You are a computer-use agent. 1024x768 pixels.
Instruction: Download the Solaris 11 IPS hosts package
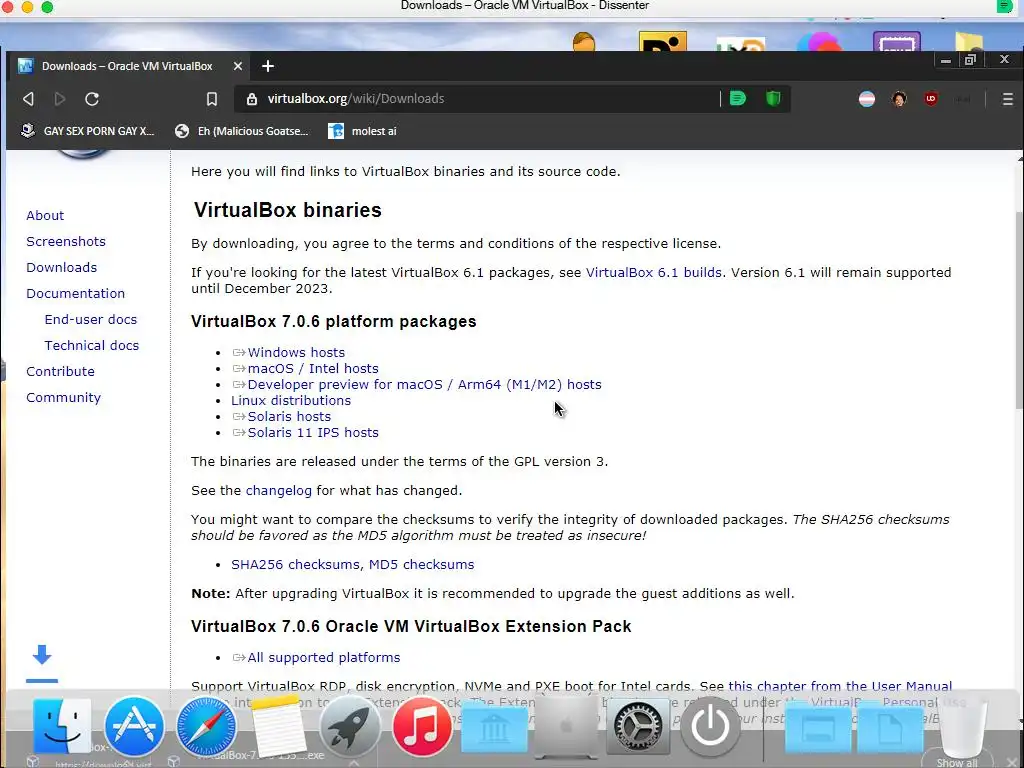click(x=313, y=432)
